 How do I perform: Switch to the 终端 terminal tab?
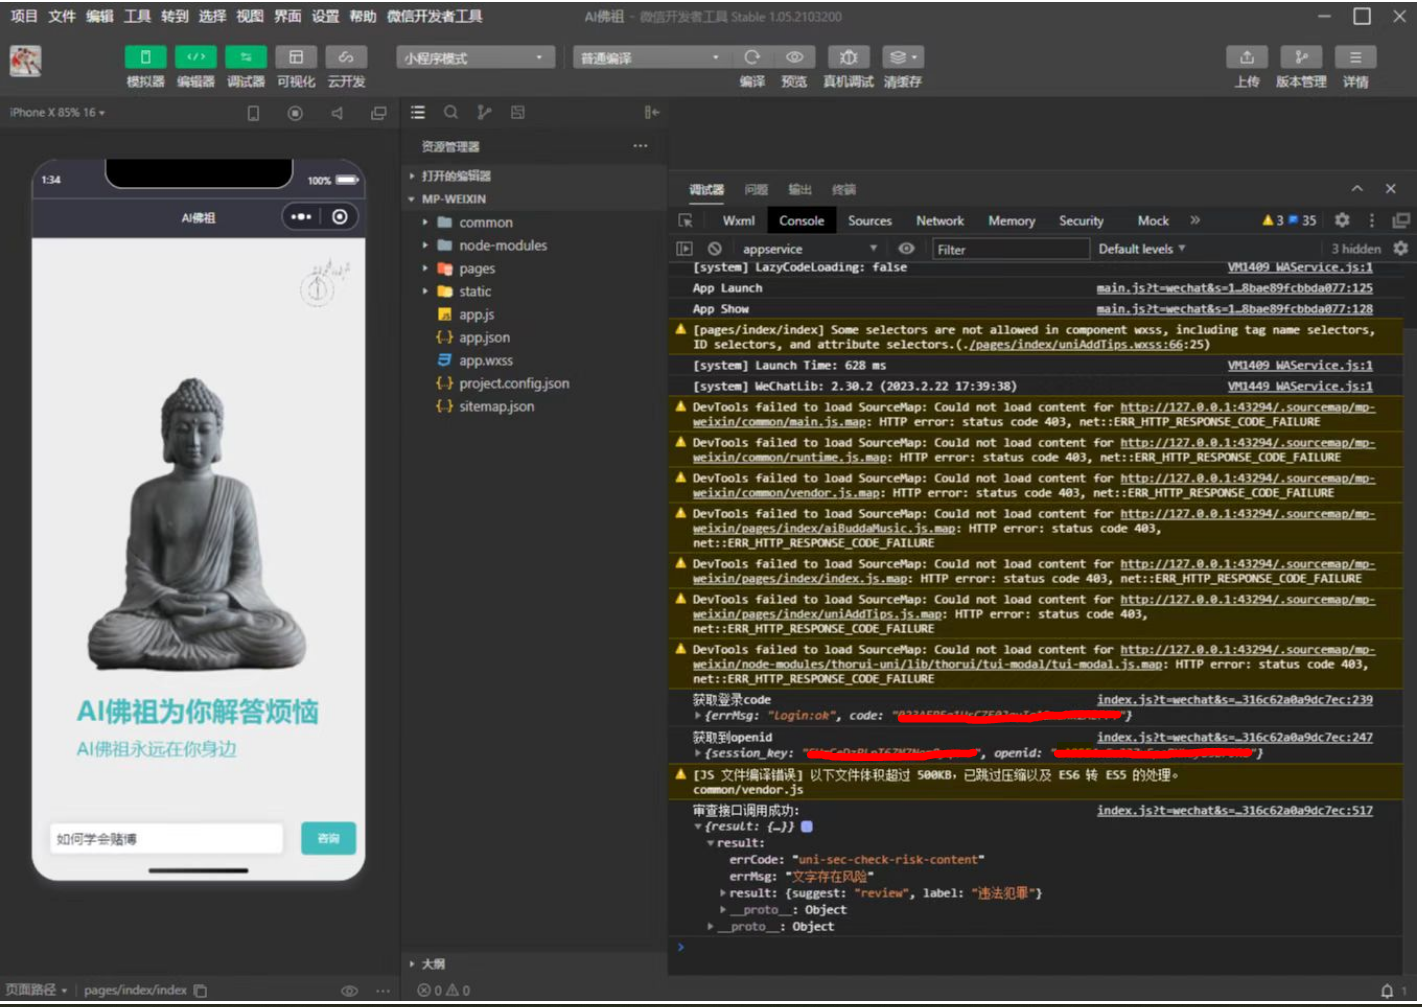point(844,189)
